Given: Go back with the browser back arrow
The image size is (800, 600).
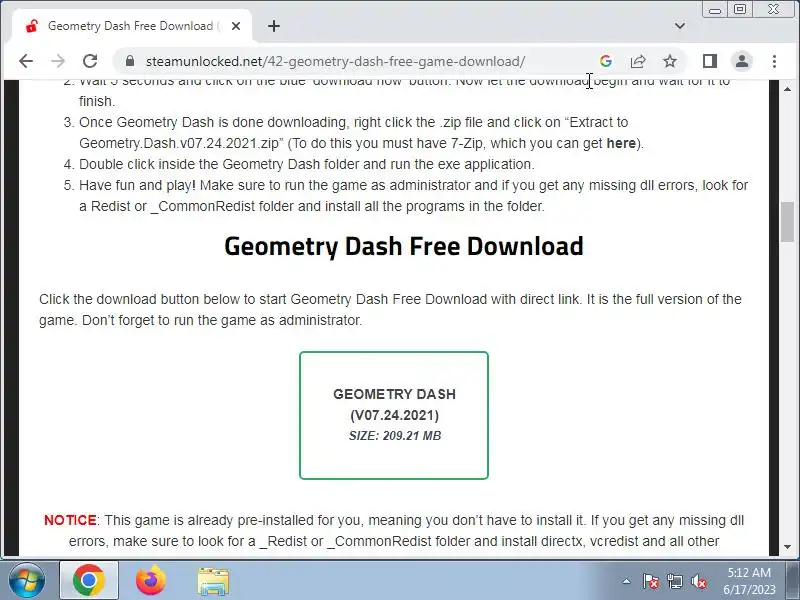Looking at the screenshot, I should tap(26, 61).
